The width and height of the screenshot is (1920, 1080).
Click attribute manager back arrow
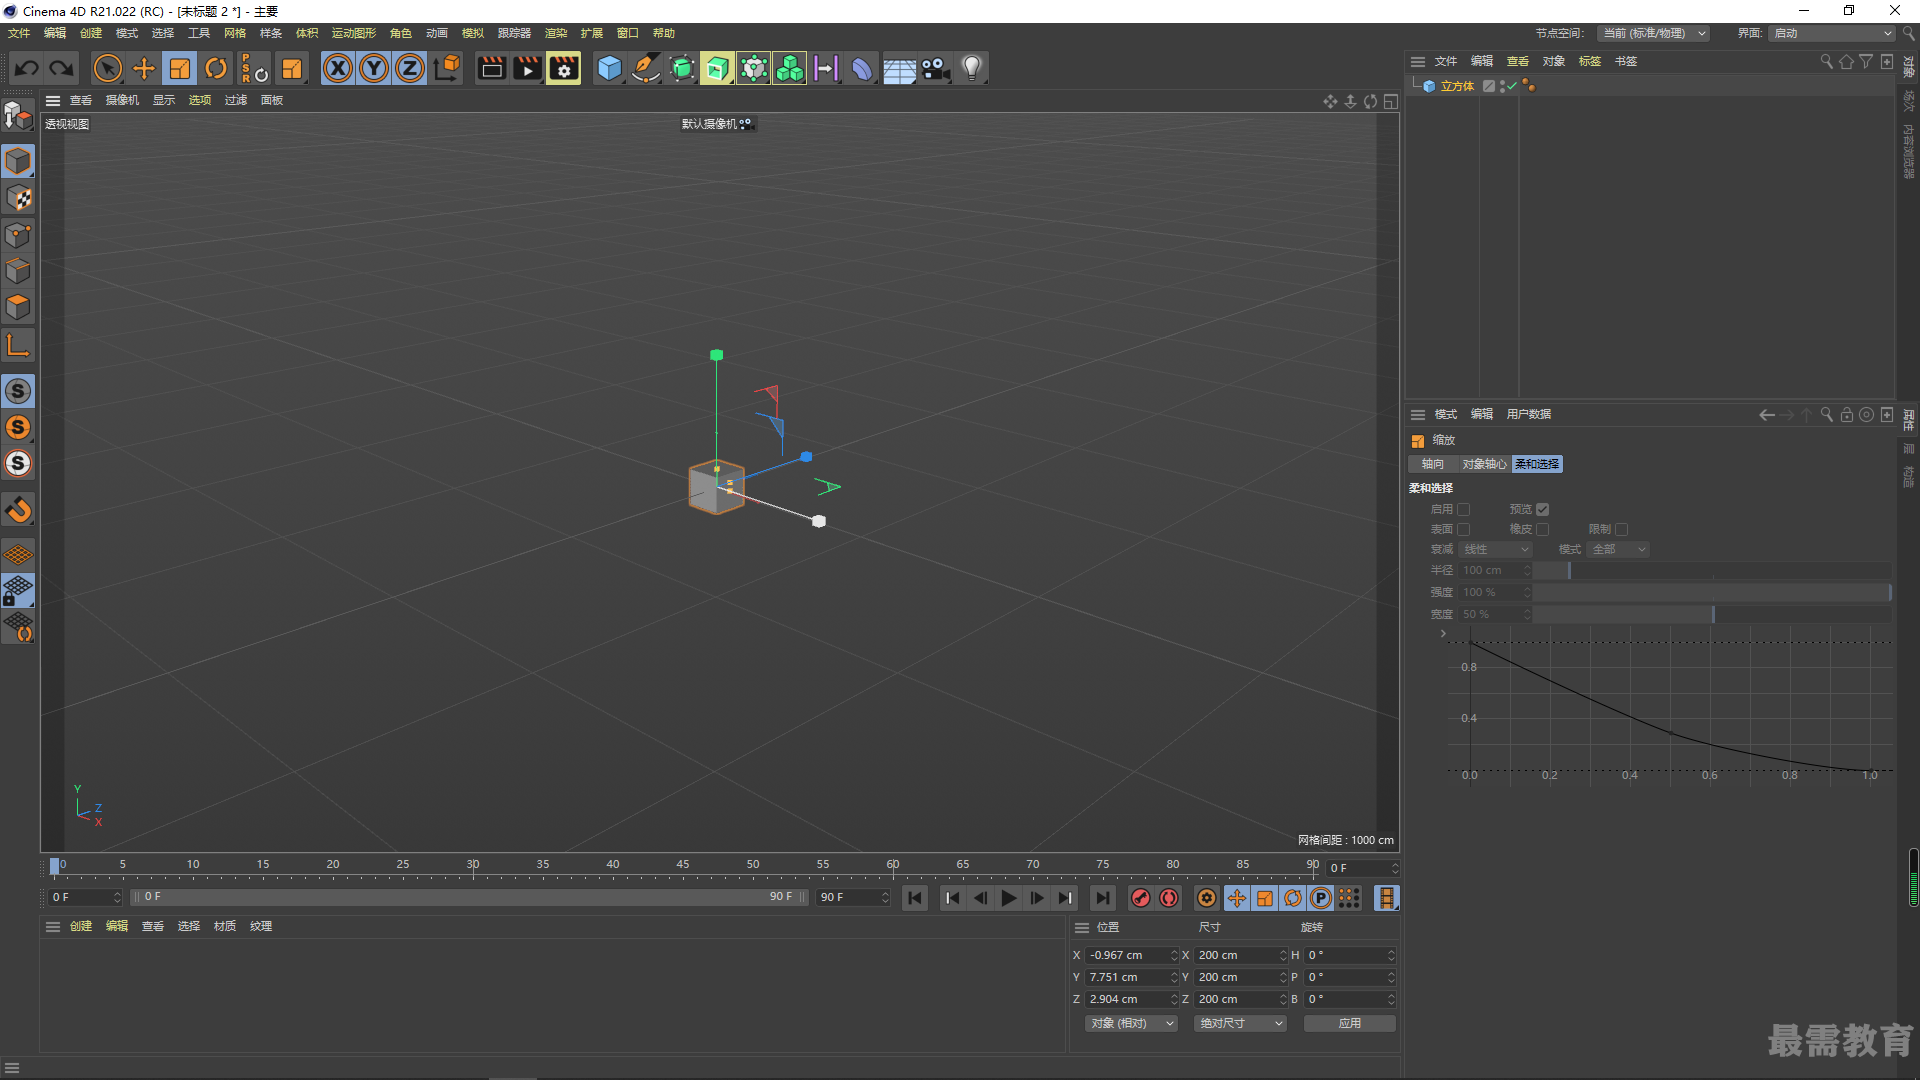pyautogui.click(x=1767, y=415)
